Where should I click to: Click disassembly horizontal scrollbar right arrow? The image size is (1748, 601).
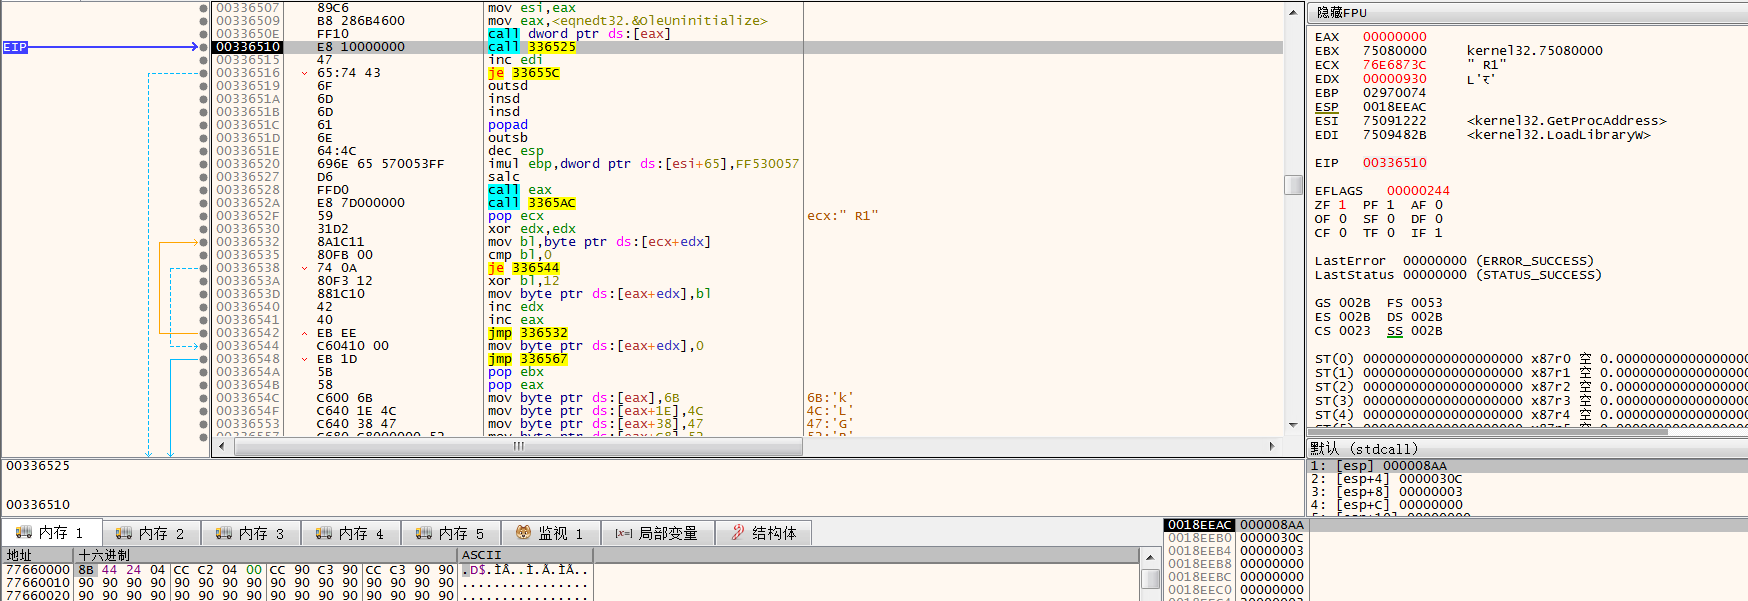tap(1272, 446)
